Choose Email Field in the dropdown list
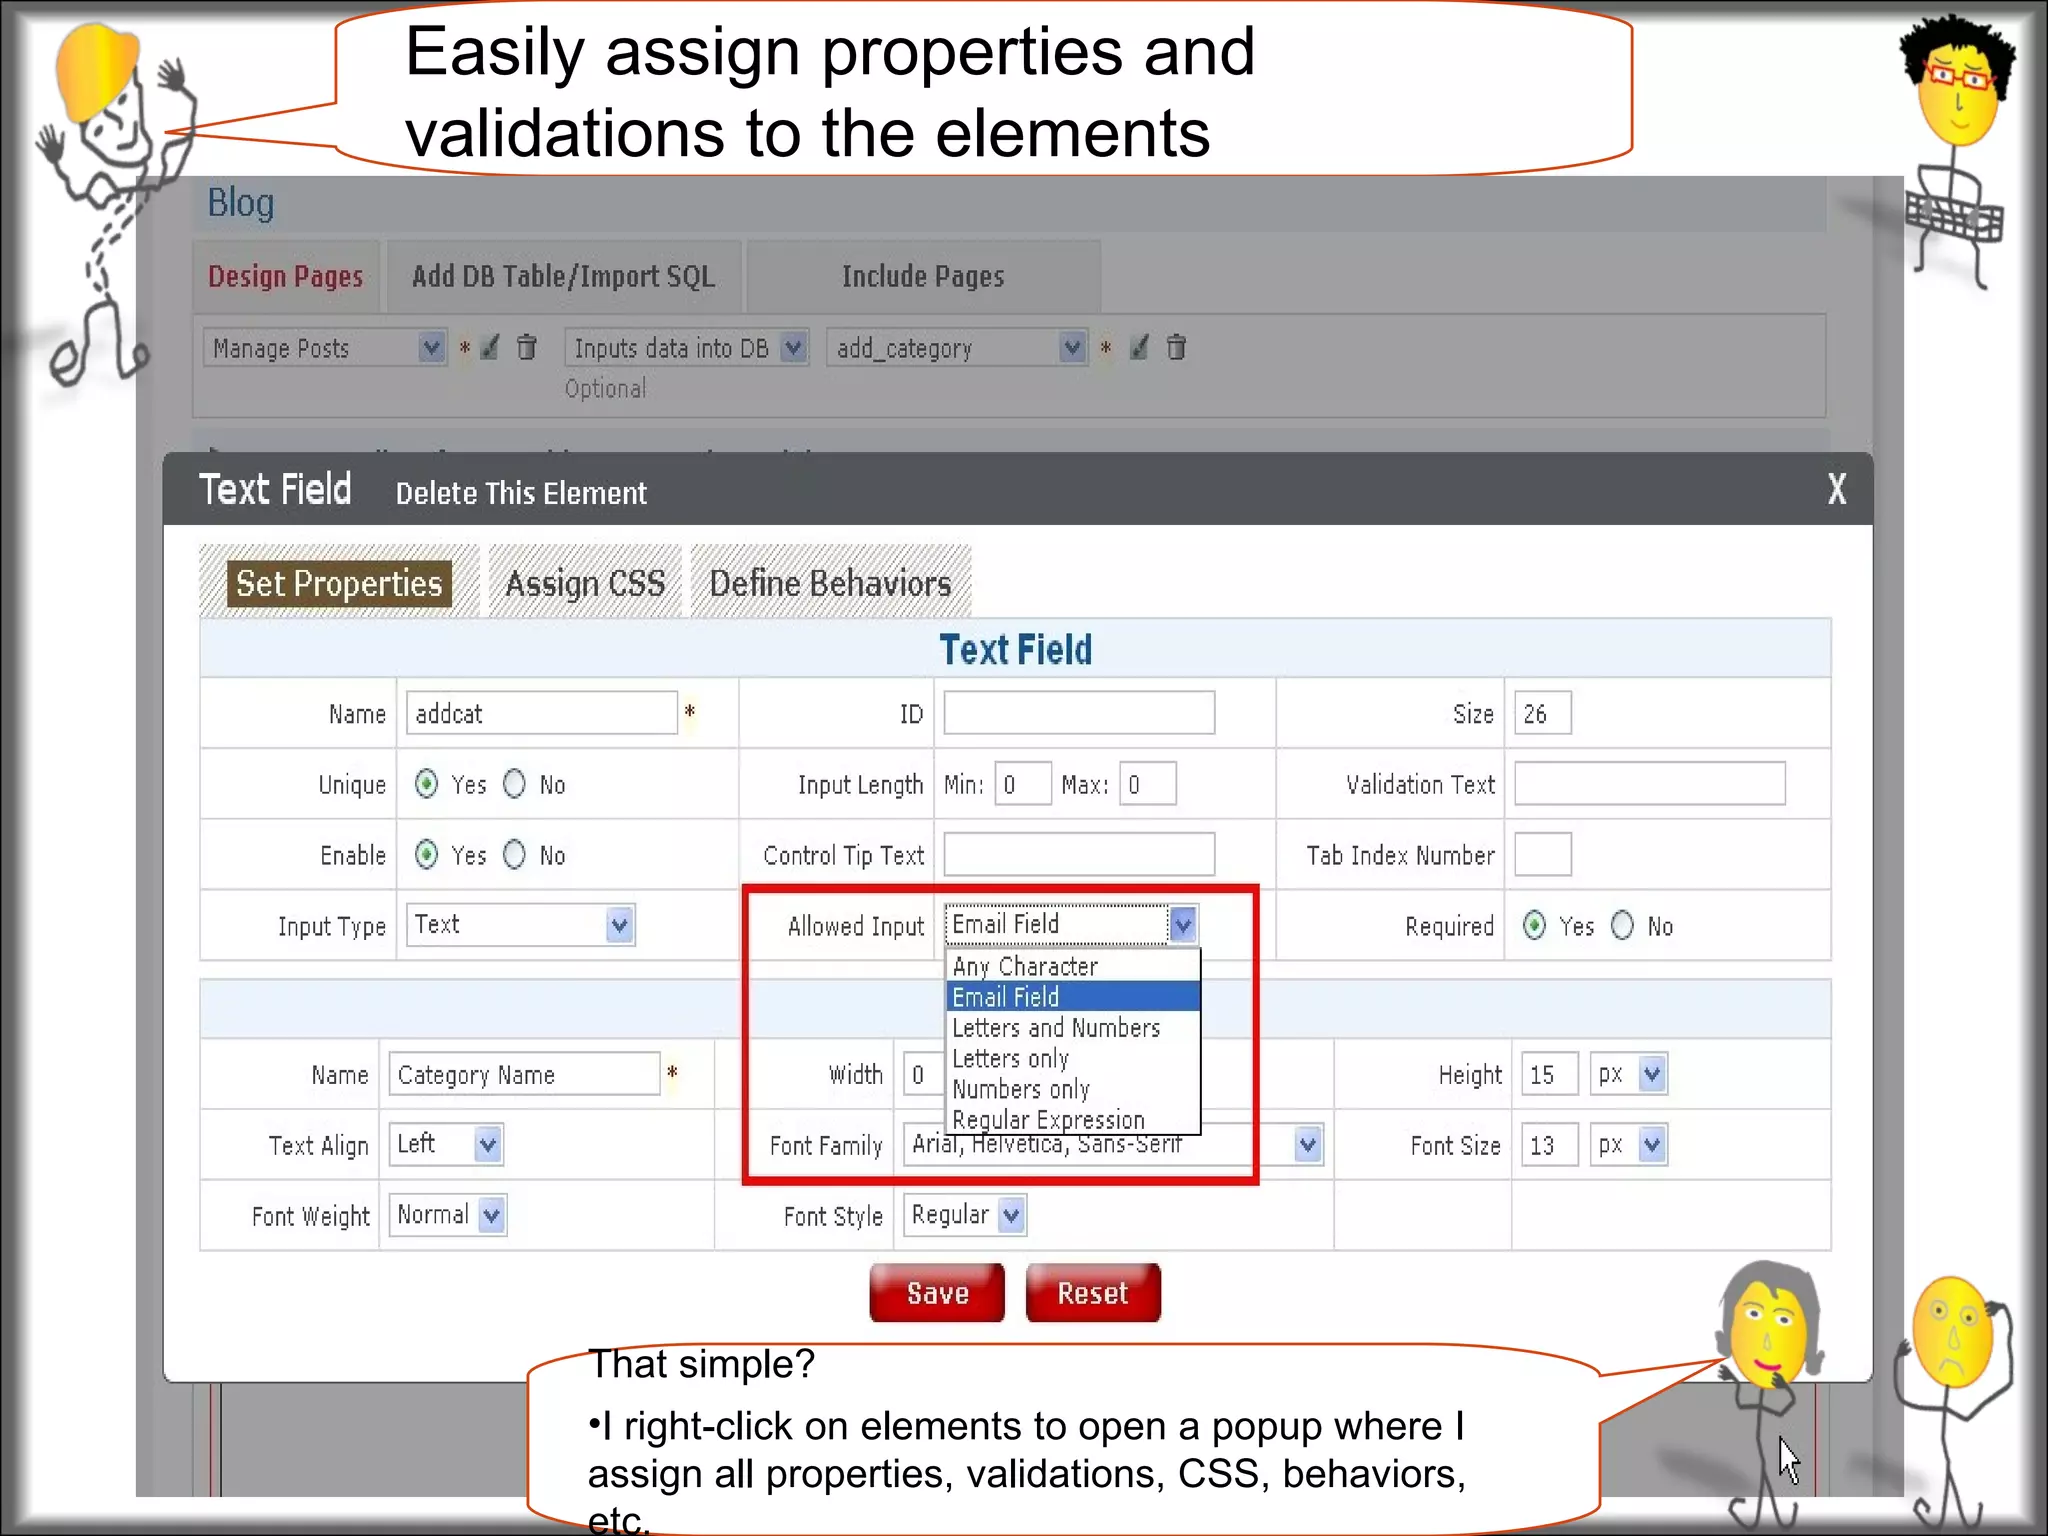2048x1536 pixels. [x=1073, y=997]
